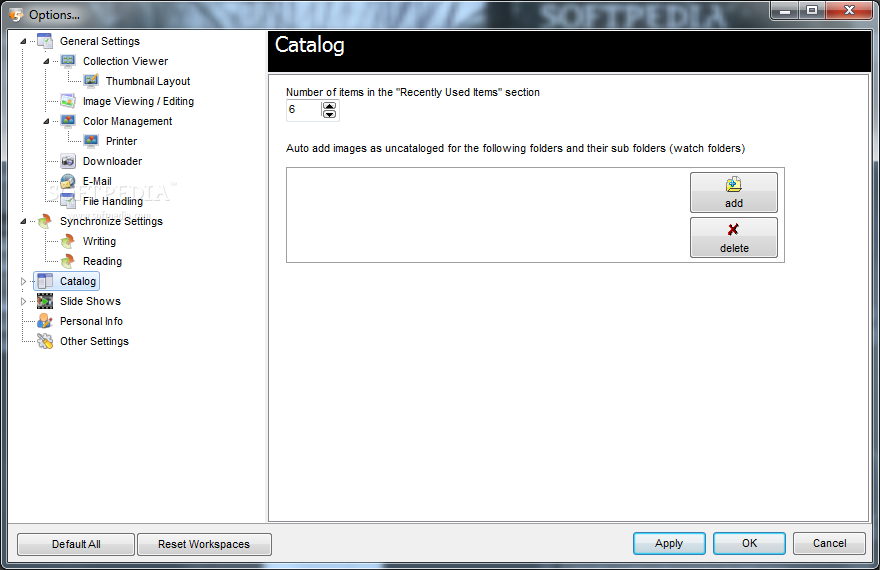Select the Printer settings entry
The image size is (880, 570).
(x=121, y=141)
